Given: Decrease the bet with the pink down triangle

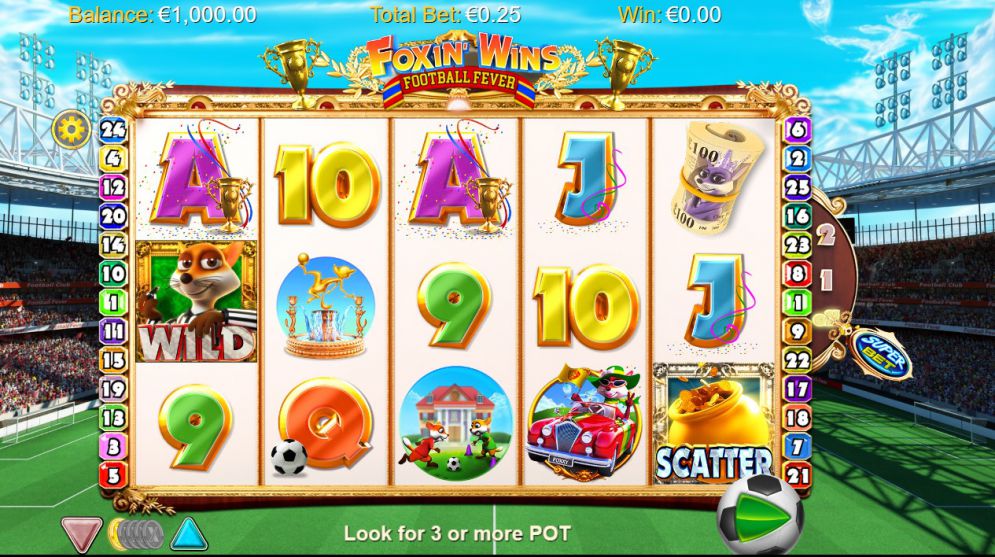Looking at the screenshot, I should pyautogui.click(x=82, y=534).
